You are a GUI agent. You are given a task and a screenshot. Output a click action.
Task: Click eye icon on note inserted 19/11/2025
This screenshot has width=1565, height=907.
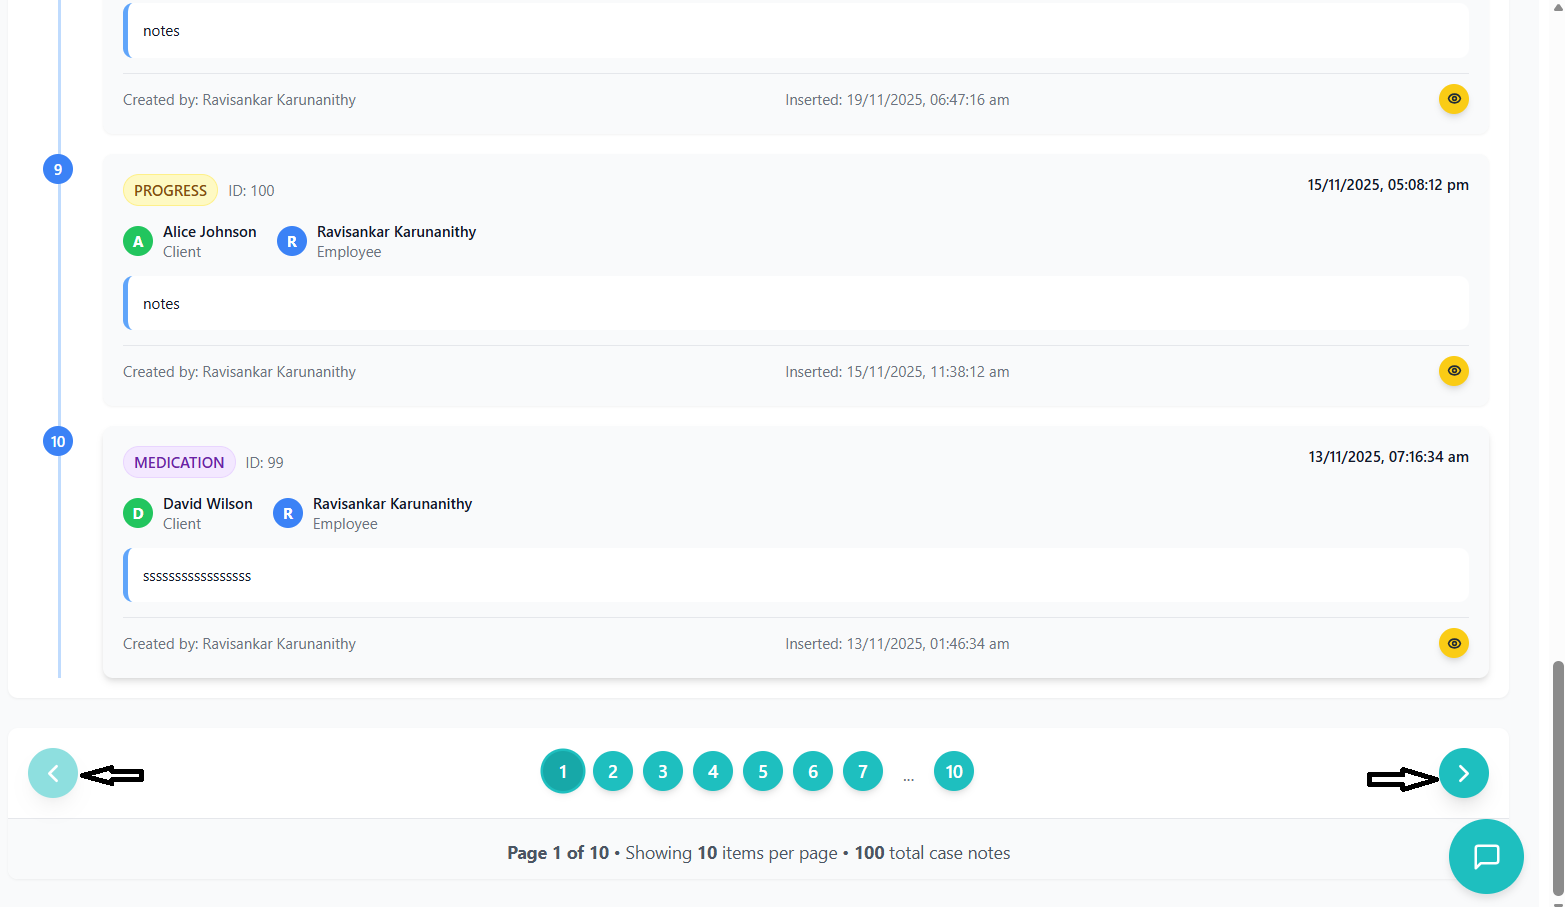coord(1453,99)
